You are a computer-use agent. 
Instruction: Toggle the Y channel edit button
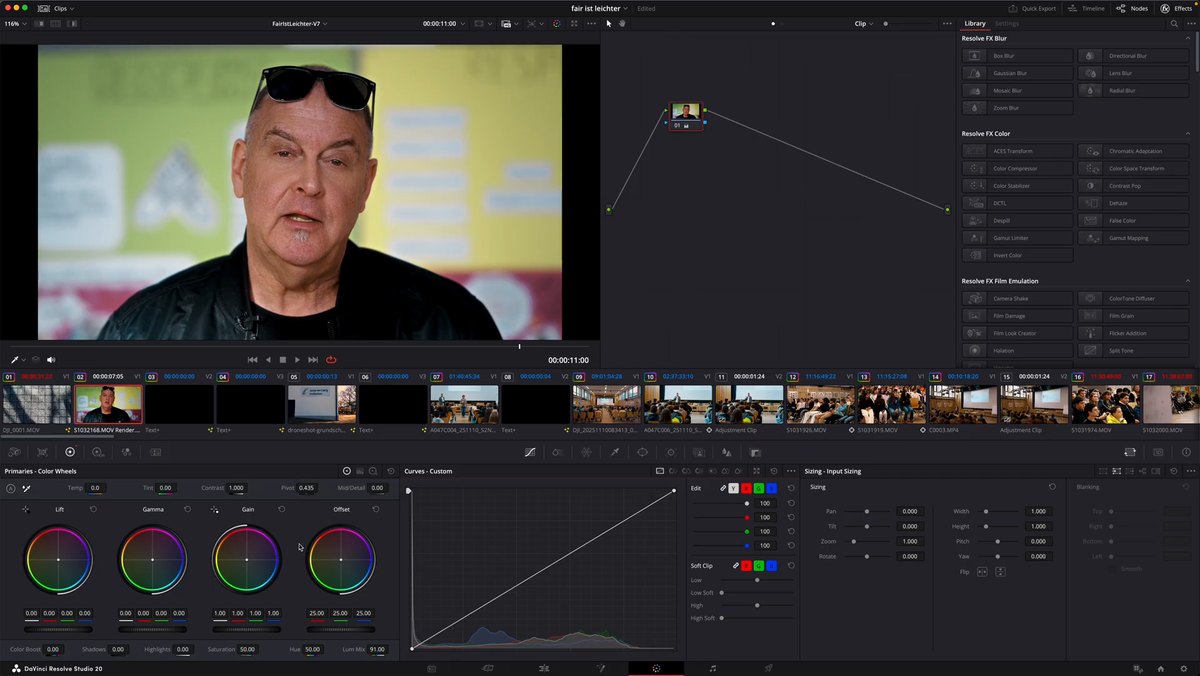click(x=733, y=488)
